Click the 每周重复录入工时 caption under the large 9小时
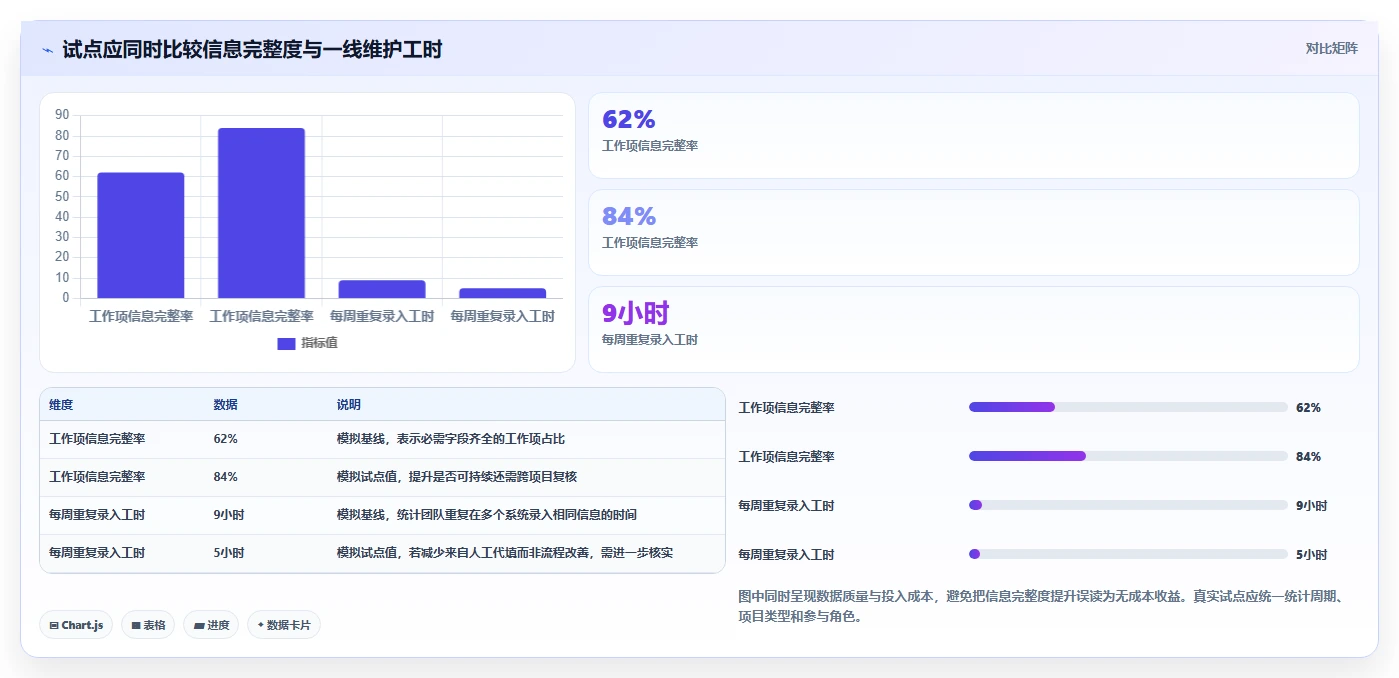This screenshot has width=1399, height=678. click(650, 340)
